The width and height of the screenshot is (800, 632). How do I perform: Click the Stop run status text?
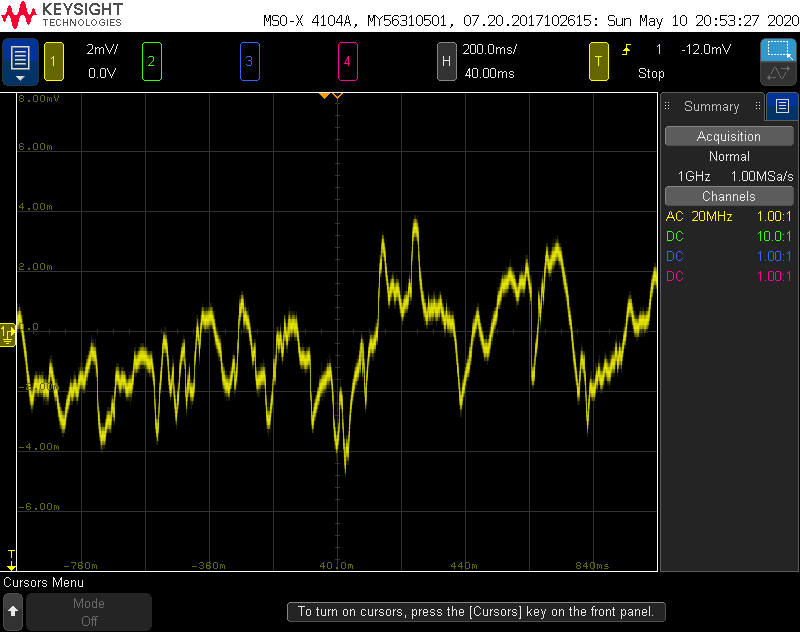pos(651,73)
